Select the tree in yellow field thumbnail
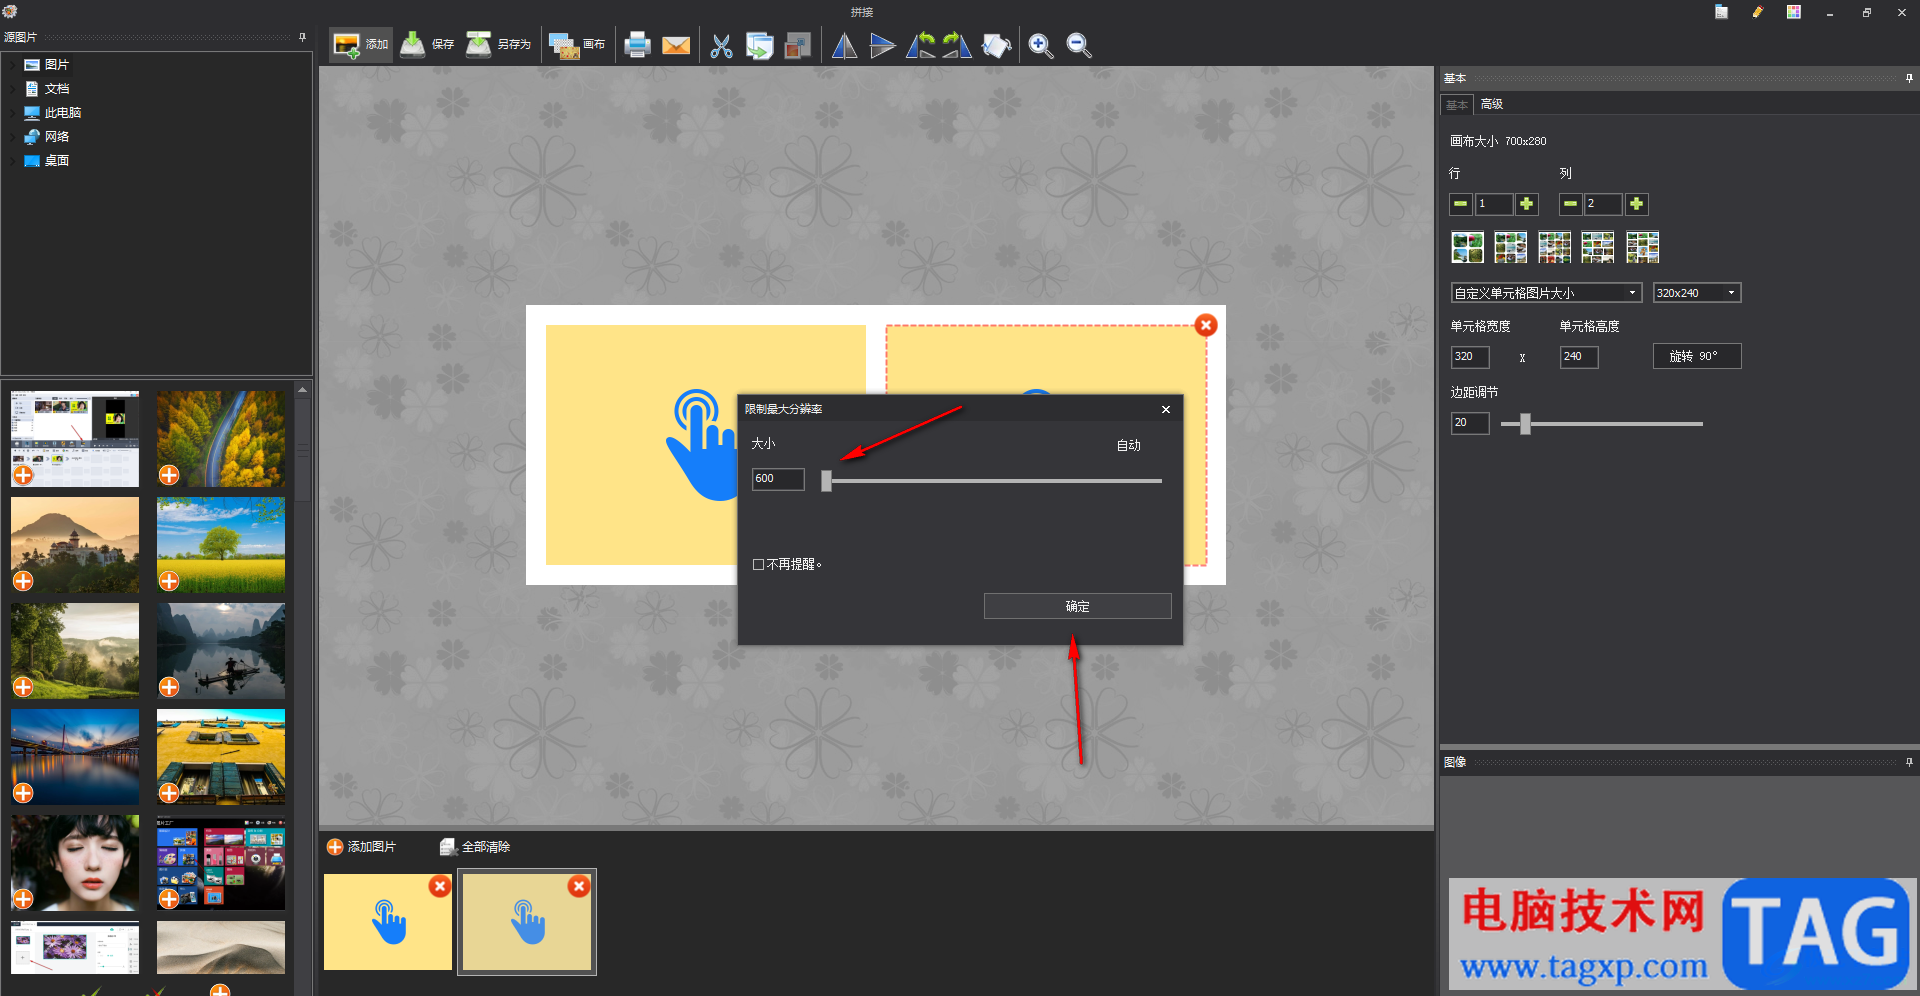1920x996 pixels. coord(221,545)
